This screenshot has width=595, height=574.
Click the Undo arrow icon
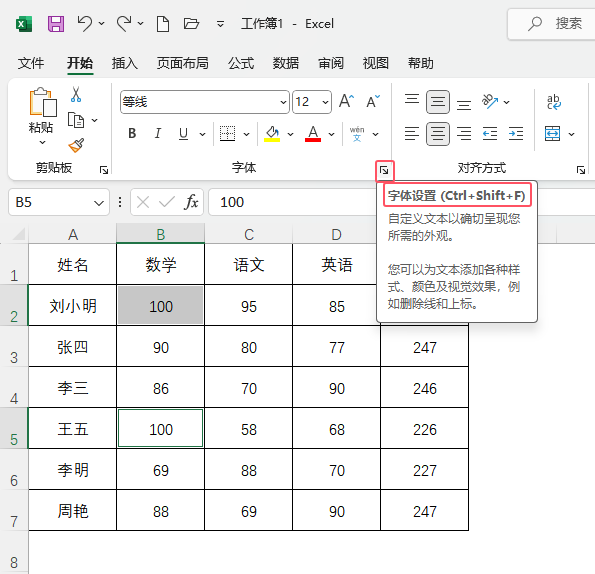coord(84,24)
